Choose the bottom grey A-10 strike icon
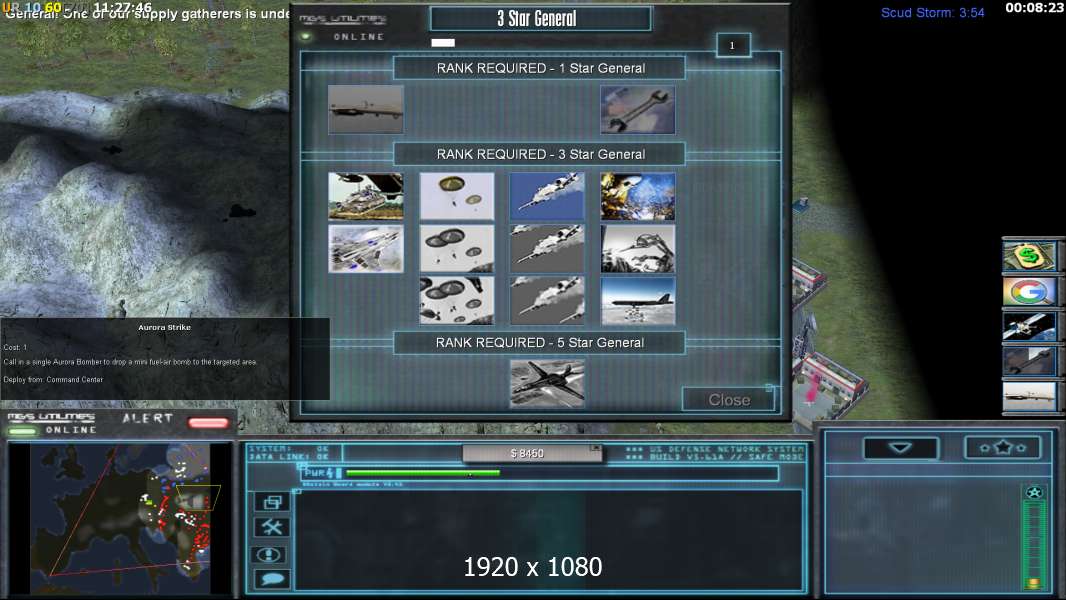Viewport: 1066px width, 600px height. click(x=547, y=300)
